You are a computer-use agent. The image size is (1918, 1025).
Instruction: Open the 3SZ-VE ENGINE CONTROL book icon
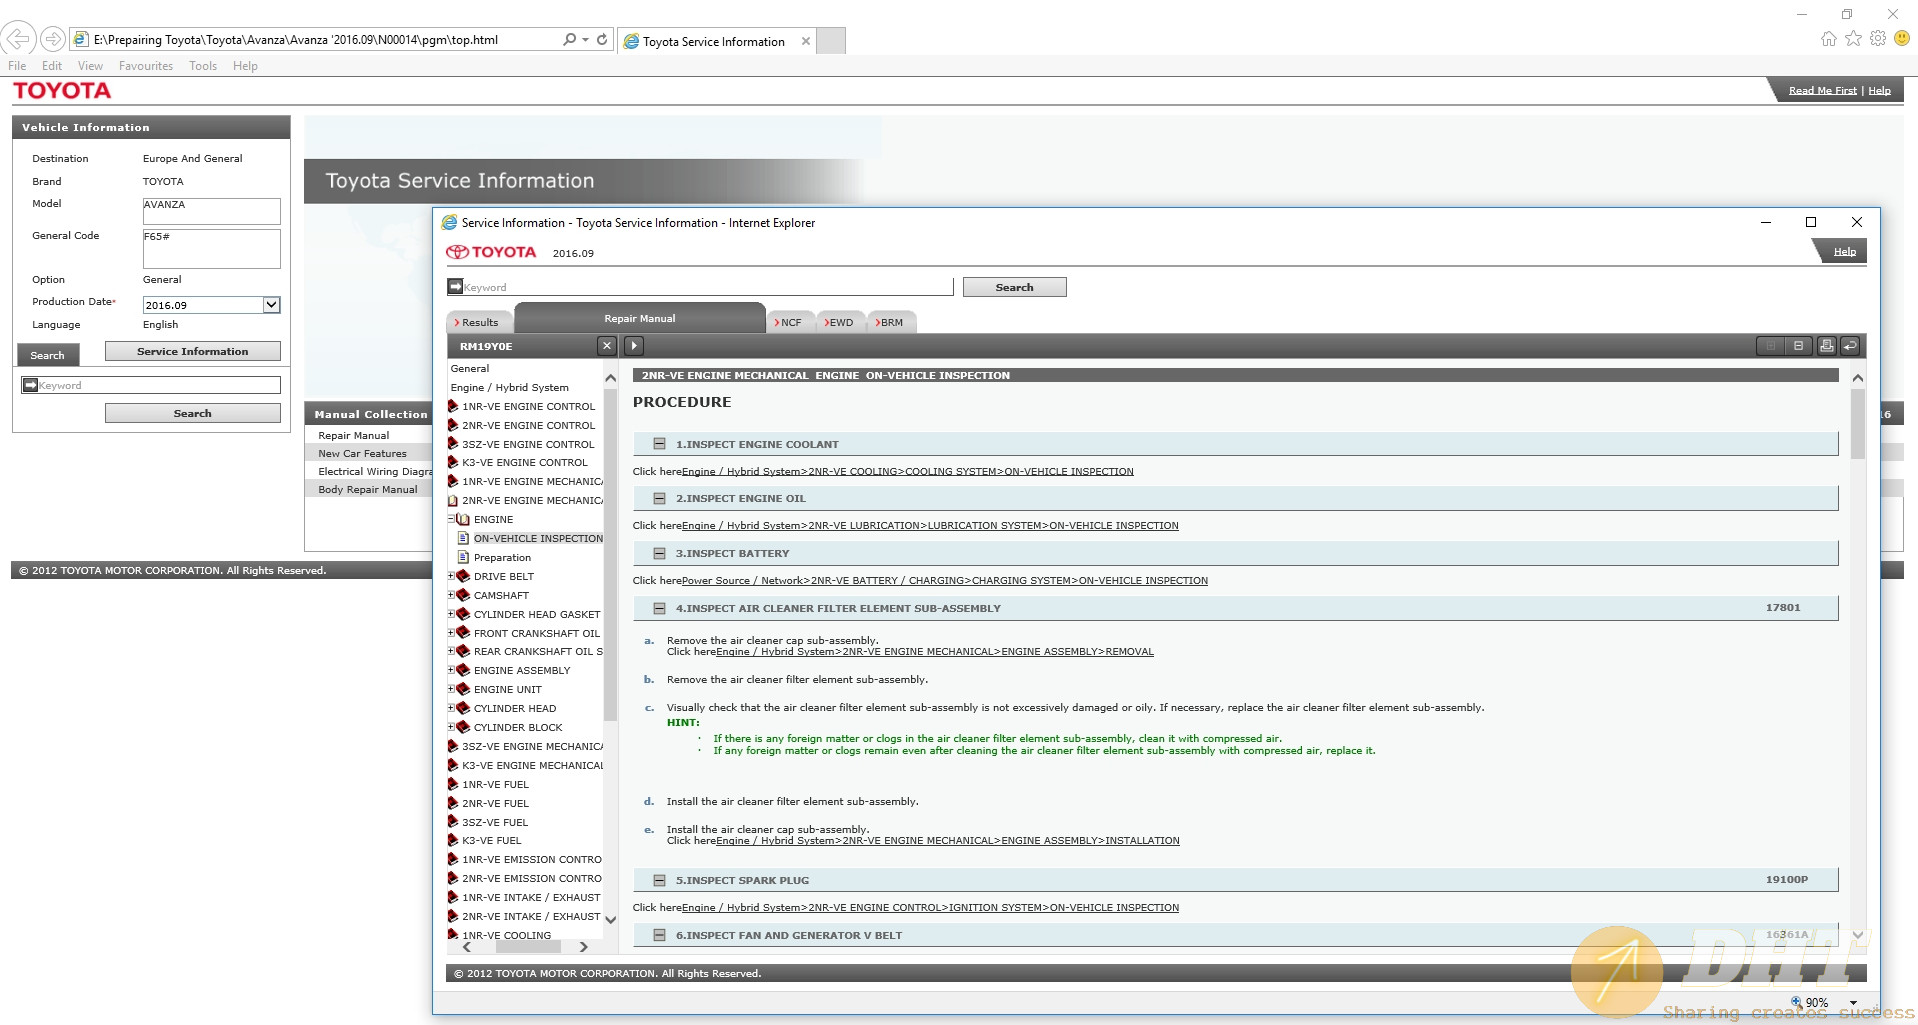[x=453, y=444]
